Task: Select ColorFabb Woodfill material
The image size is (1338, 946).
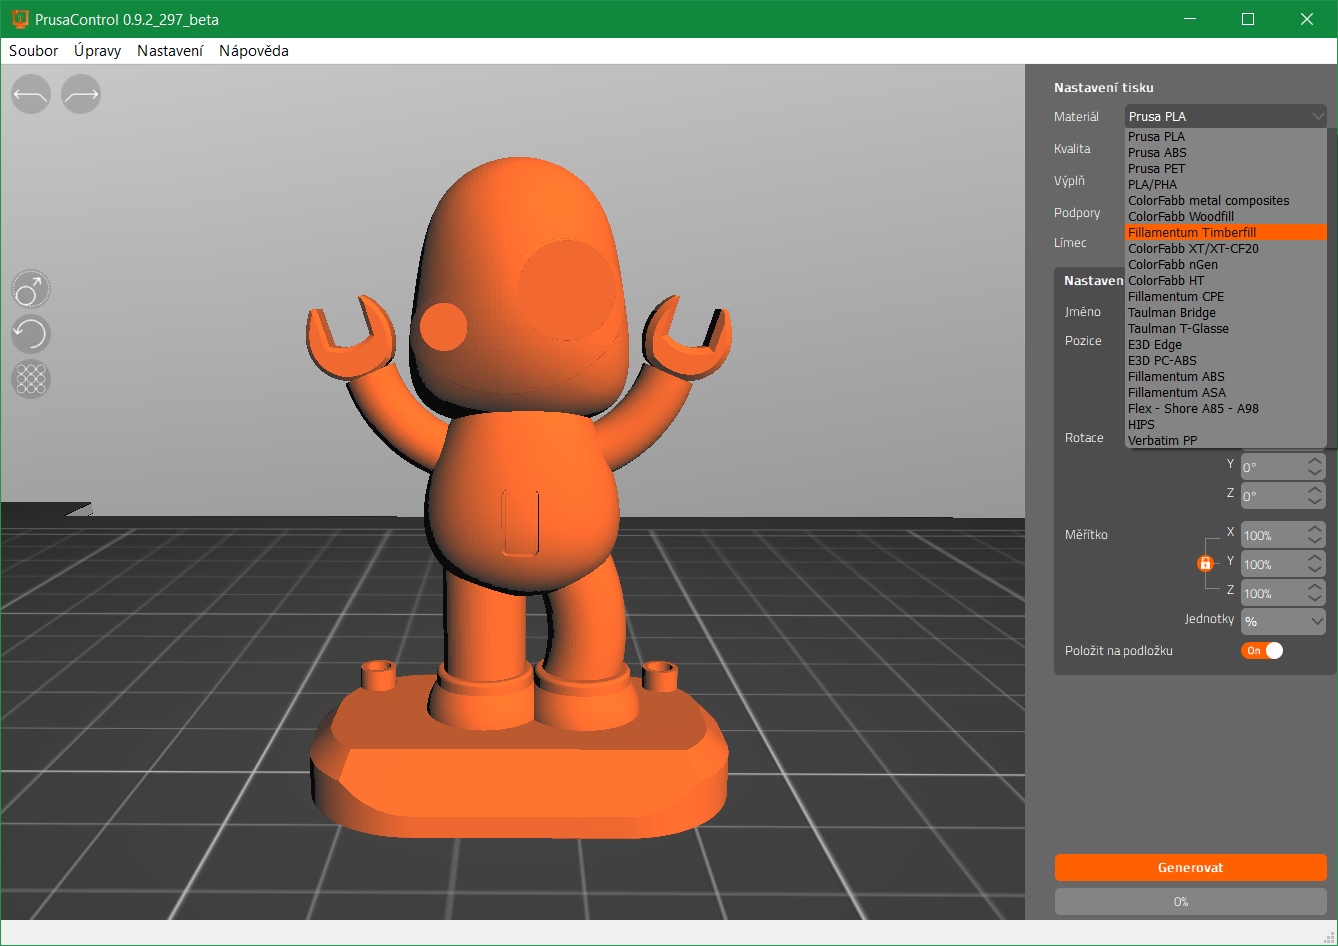Action: pyautogui.click(x=1226, y=217)
